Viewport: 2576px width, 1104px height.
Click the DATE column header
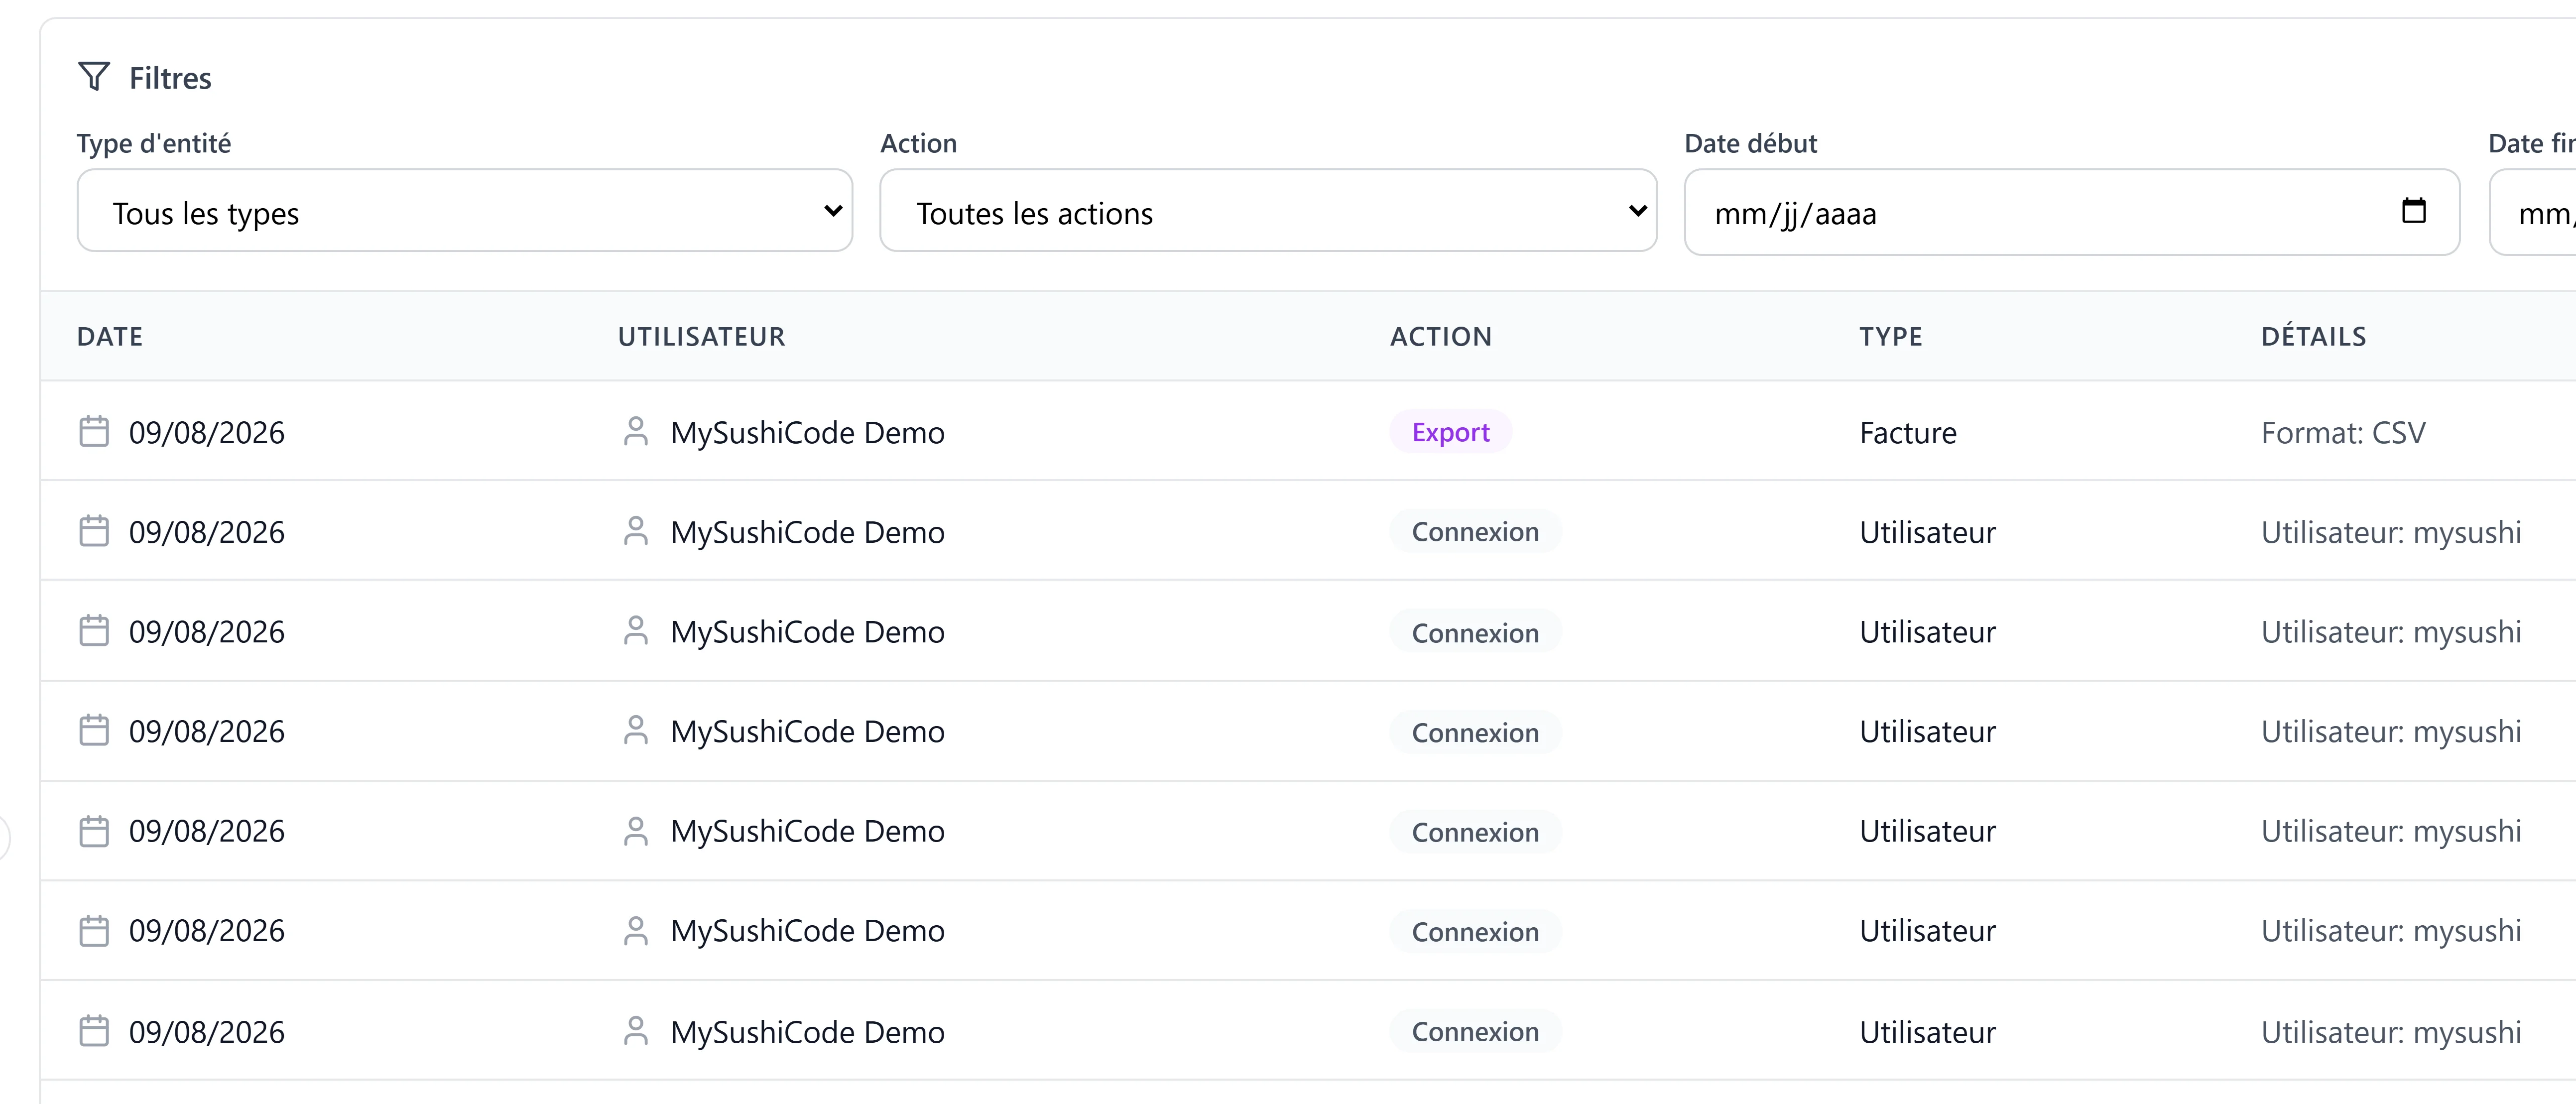click(x=110, y=337)
